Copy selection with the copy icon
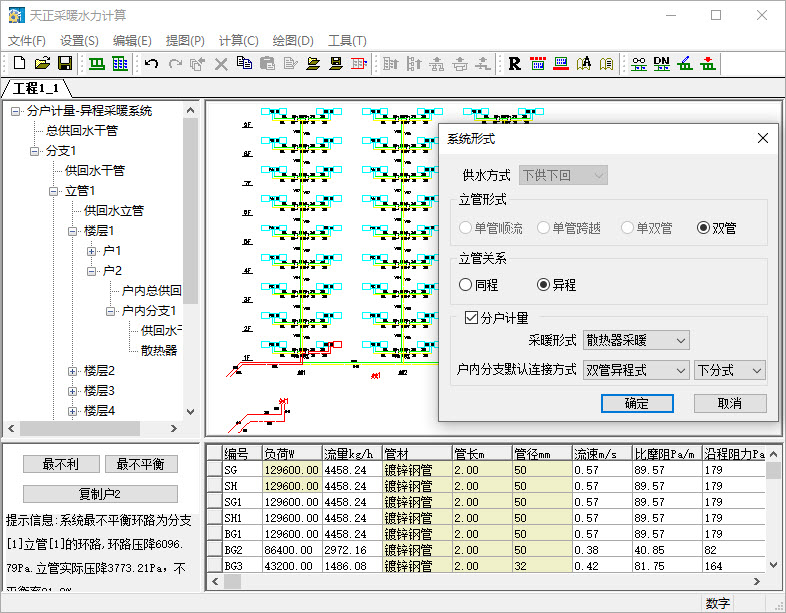 244,63
